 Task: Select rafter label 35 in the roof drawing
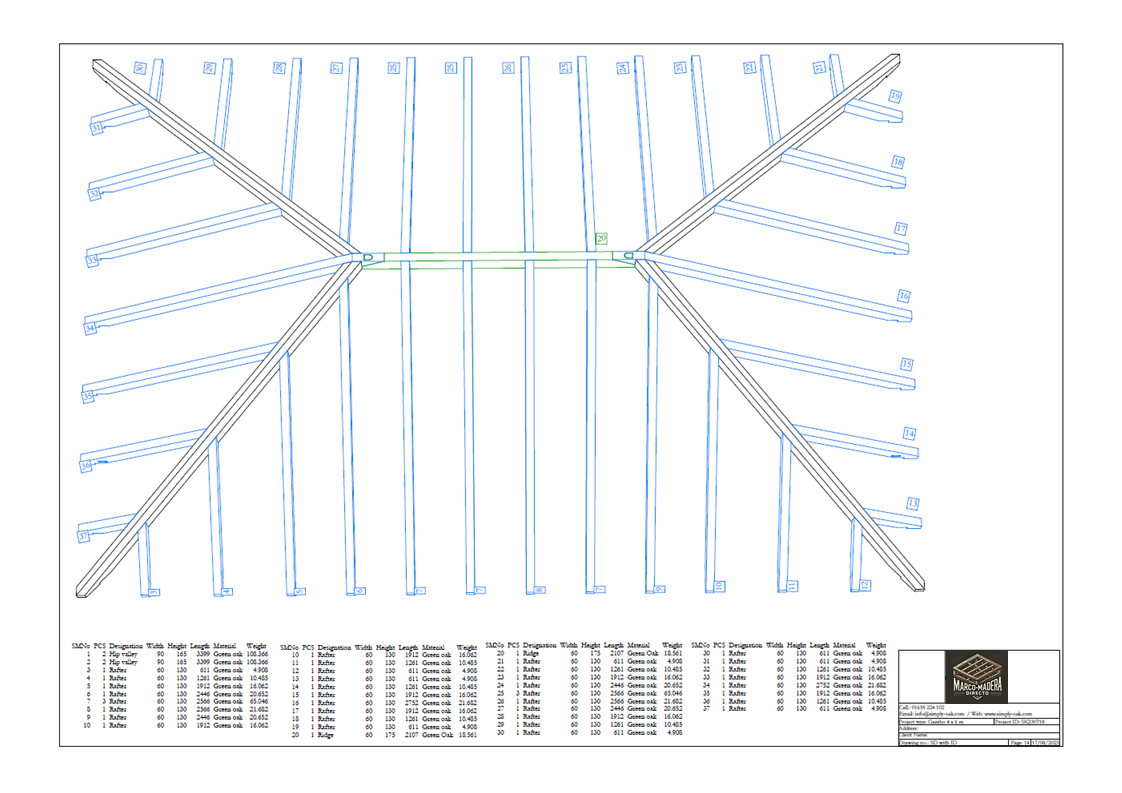pyautogui.click(x=88, y=396)
